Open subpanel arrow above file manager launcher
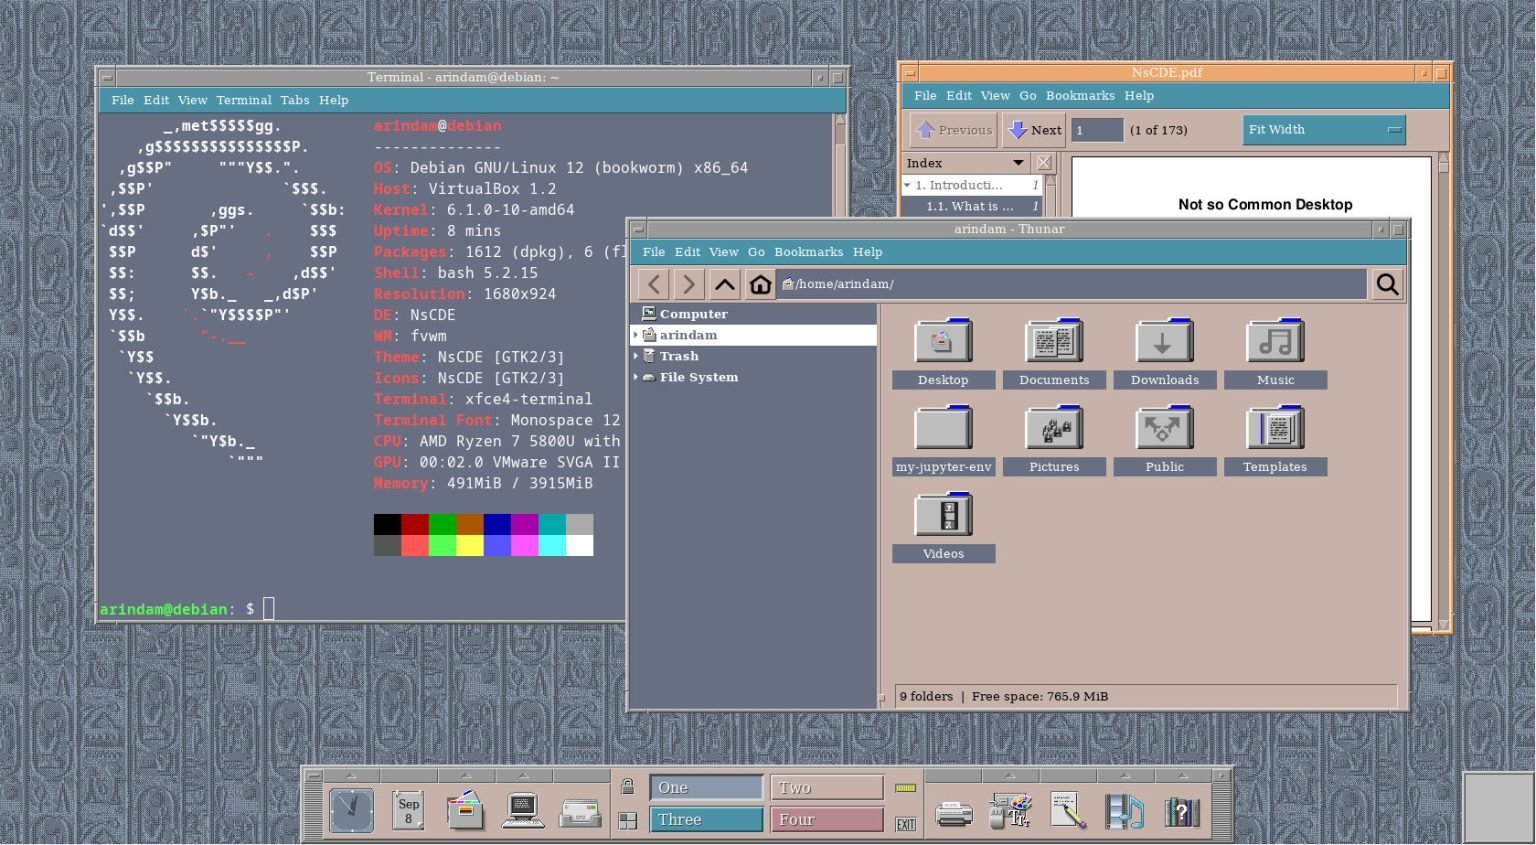The height and width of the screenshot is (845, 1536). coord(466,776)
